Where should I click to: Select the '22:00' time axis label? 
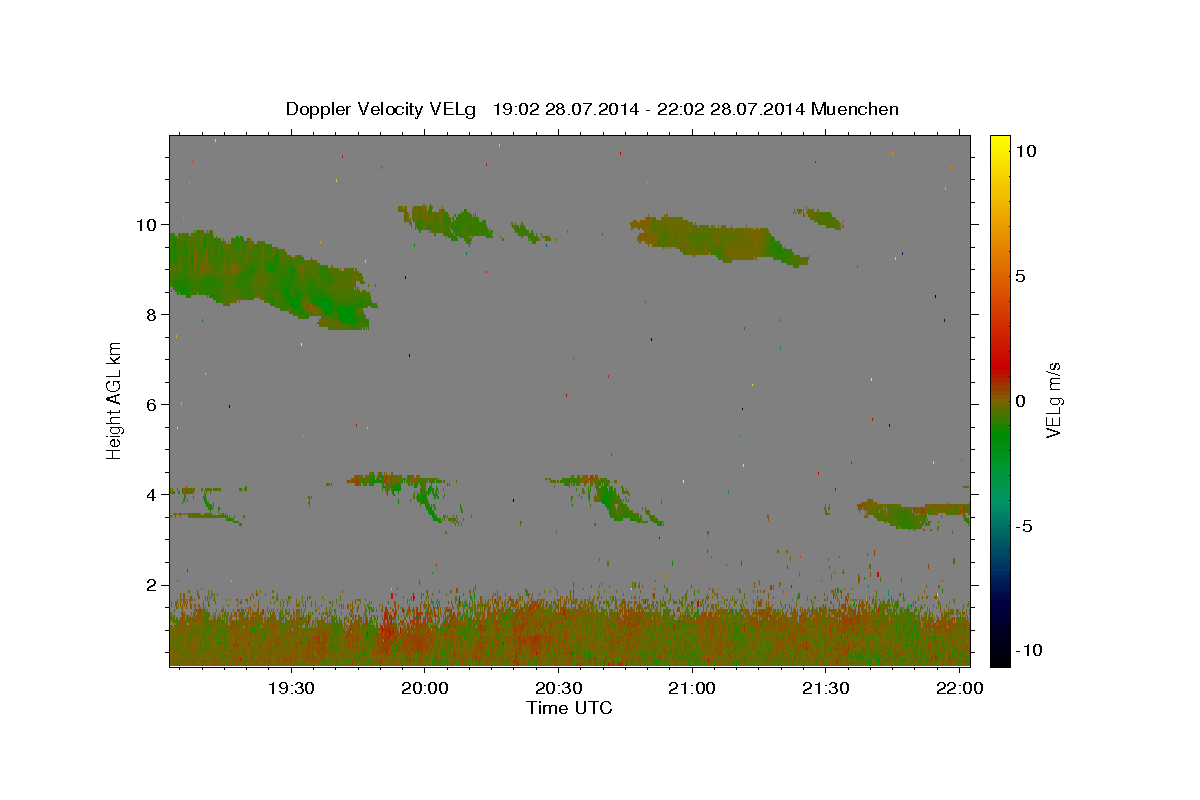point(960,688)
